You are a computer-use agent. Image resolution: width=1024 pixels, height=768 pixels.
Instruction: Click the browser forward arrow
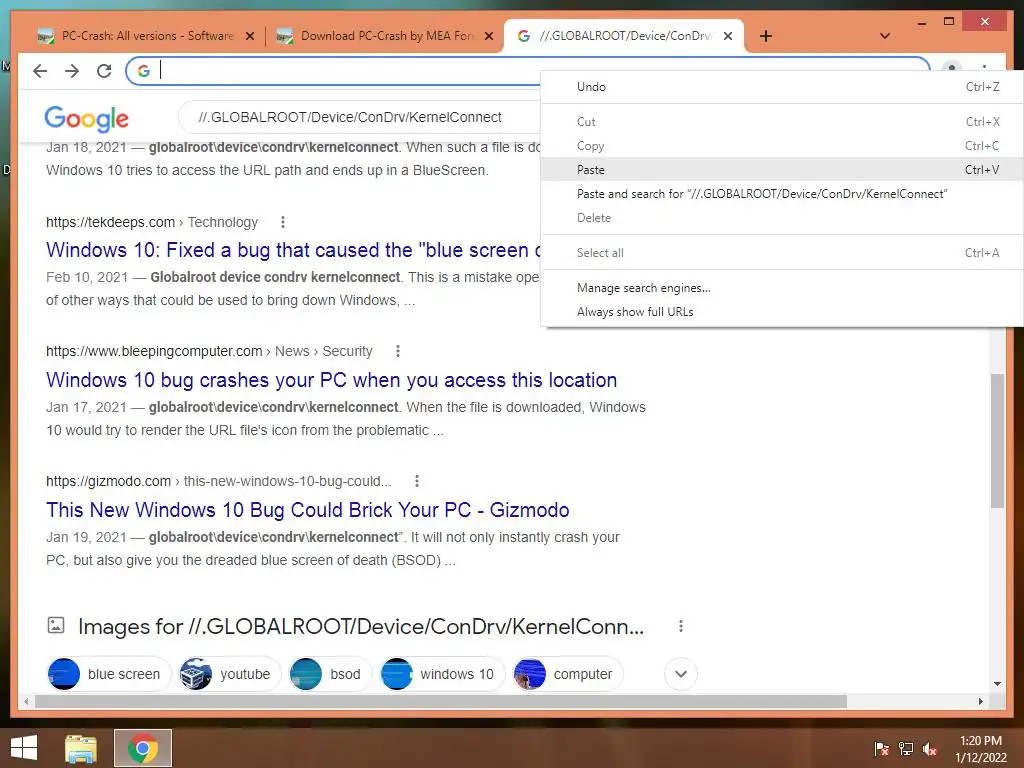point(72,71)
